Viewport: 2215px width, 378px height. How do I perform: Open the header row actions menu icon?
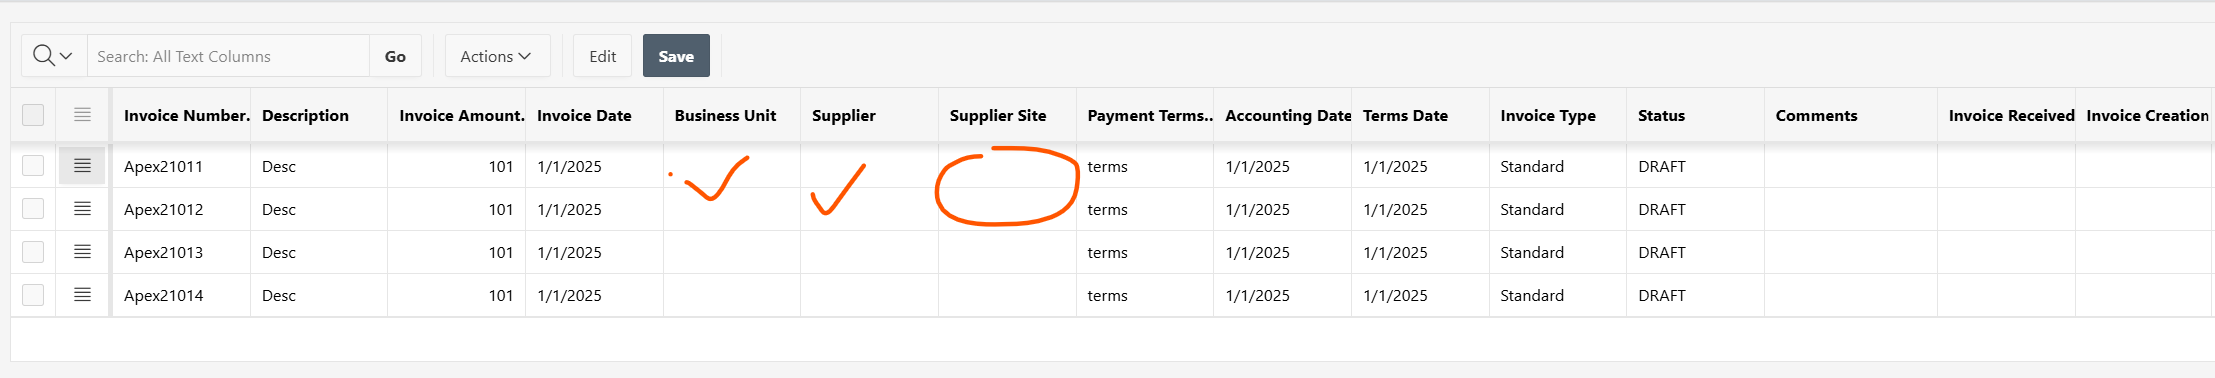(x=82, y=115)
